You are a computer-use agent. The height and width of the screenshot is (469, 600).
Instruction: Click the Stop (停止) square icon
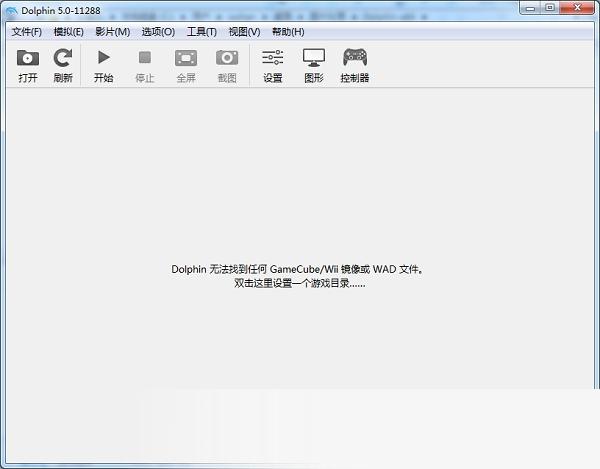[x=145, y=57]
